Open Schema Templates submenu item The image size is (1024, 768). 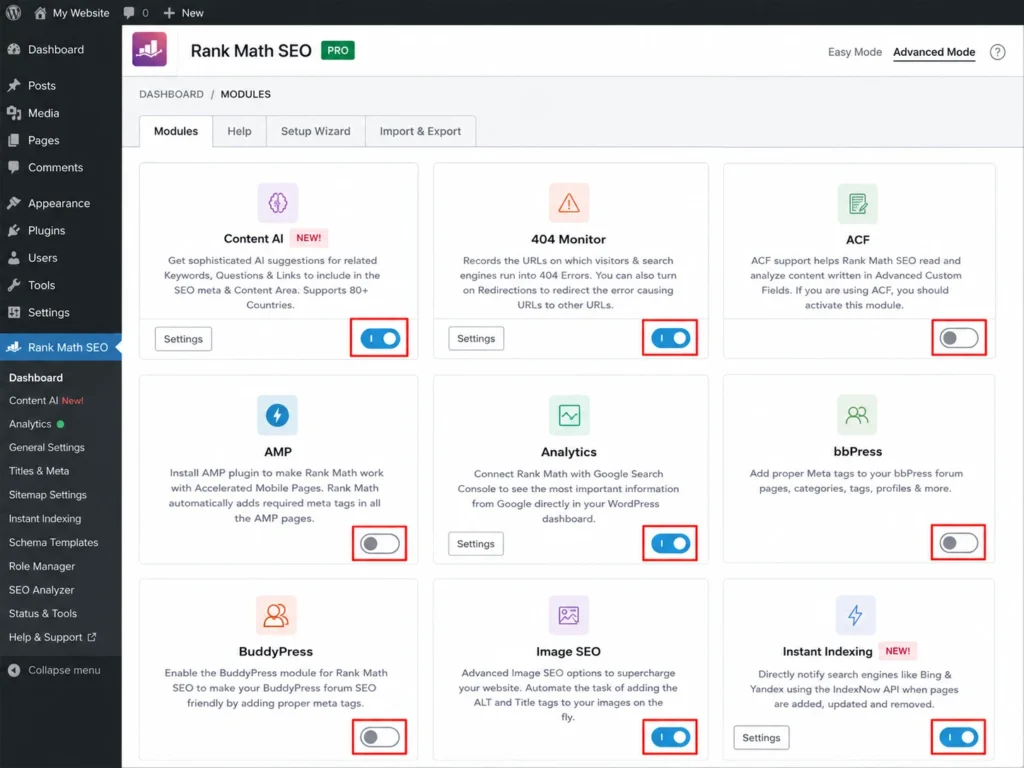click(x=54, y=543)
